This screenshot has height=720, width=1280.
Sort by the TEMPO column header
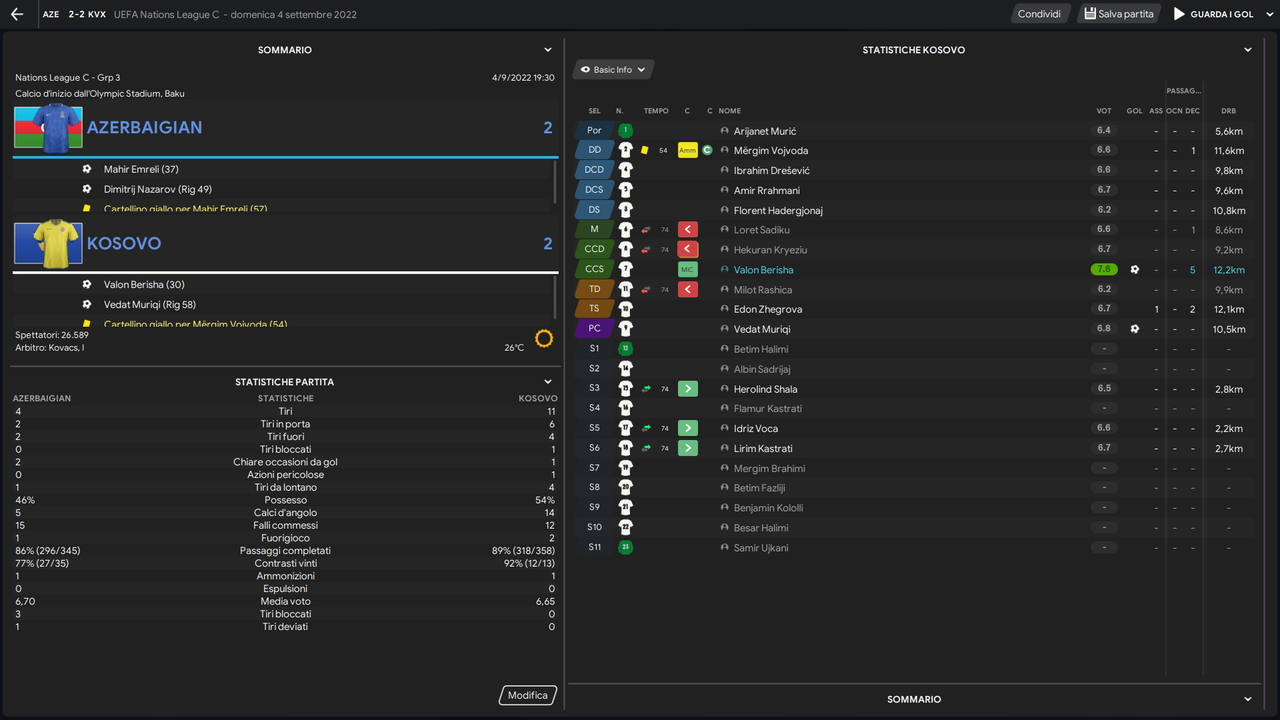pyautogui.click(x=656, y=111)
